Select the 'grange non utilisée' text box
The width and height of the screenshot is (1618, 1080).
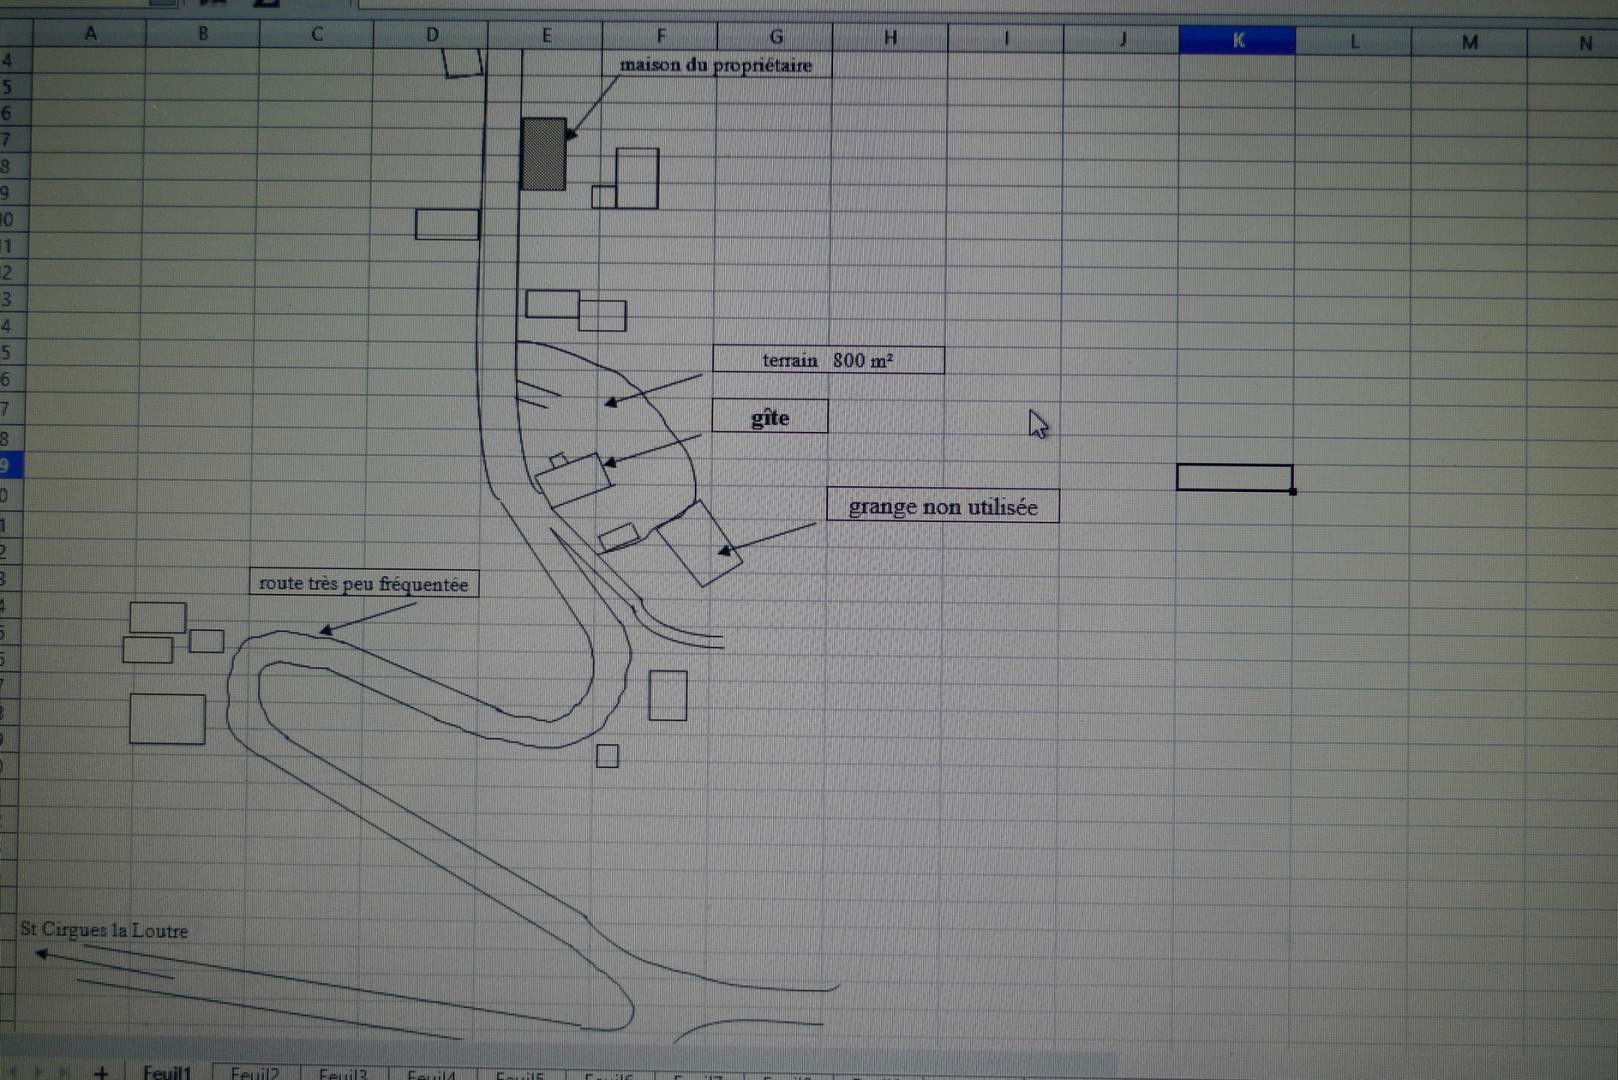(943, 506)
